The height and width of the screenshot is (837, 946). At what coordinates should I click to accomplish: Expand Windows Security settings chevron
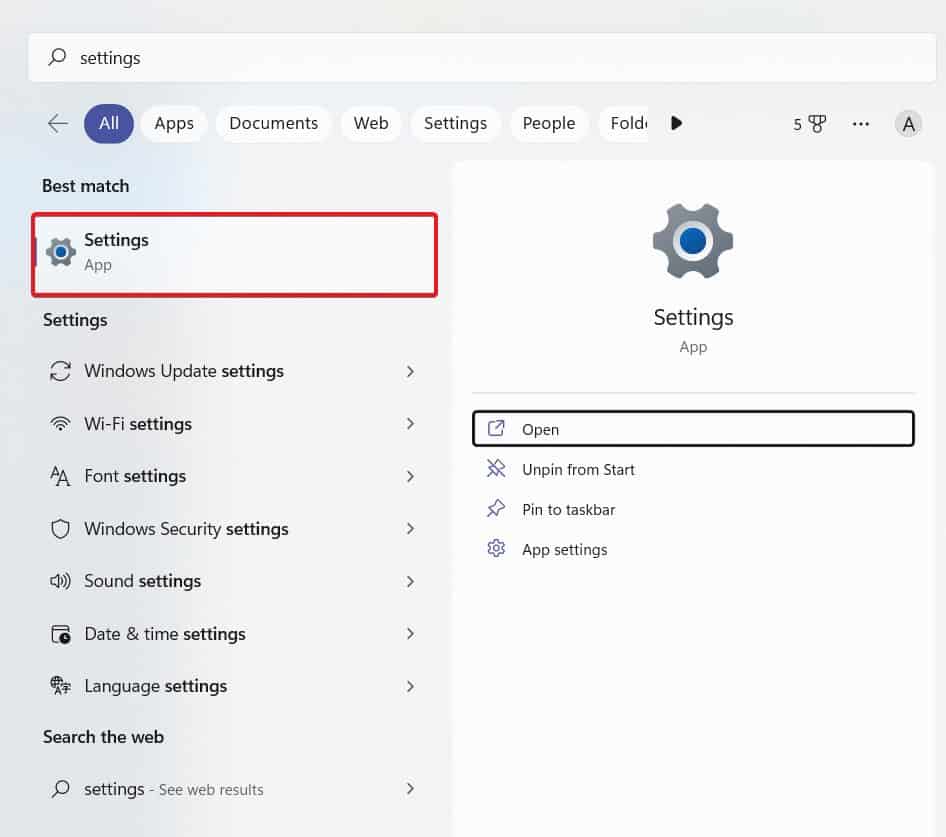pyautogui.click(x=410, y=529)
